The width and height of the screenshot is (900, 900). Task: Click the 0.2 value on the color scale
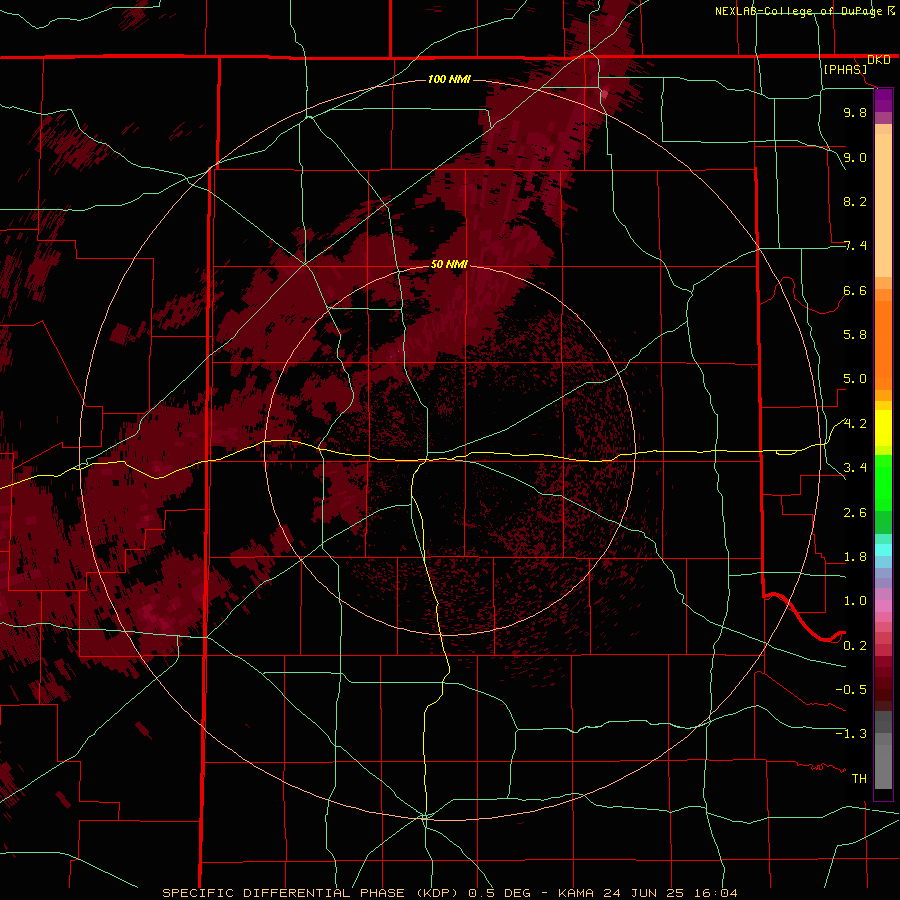855,646
